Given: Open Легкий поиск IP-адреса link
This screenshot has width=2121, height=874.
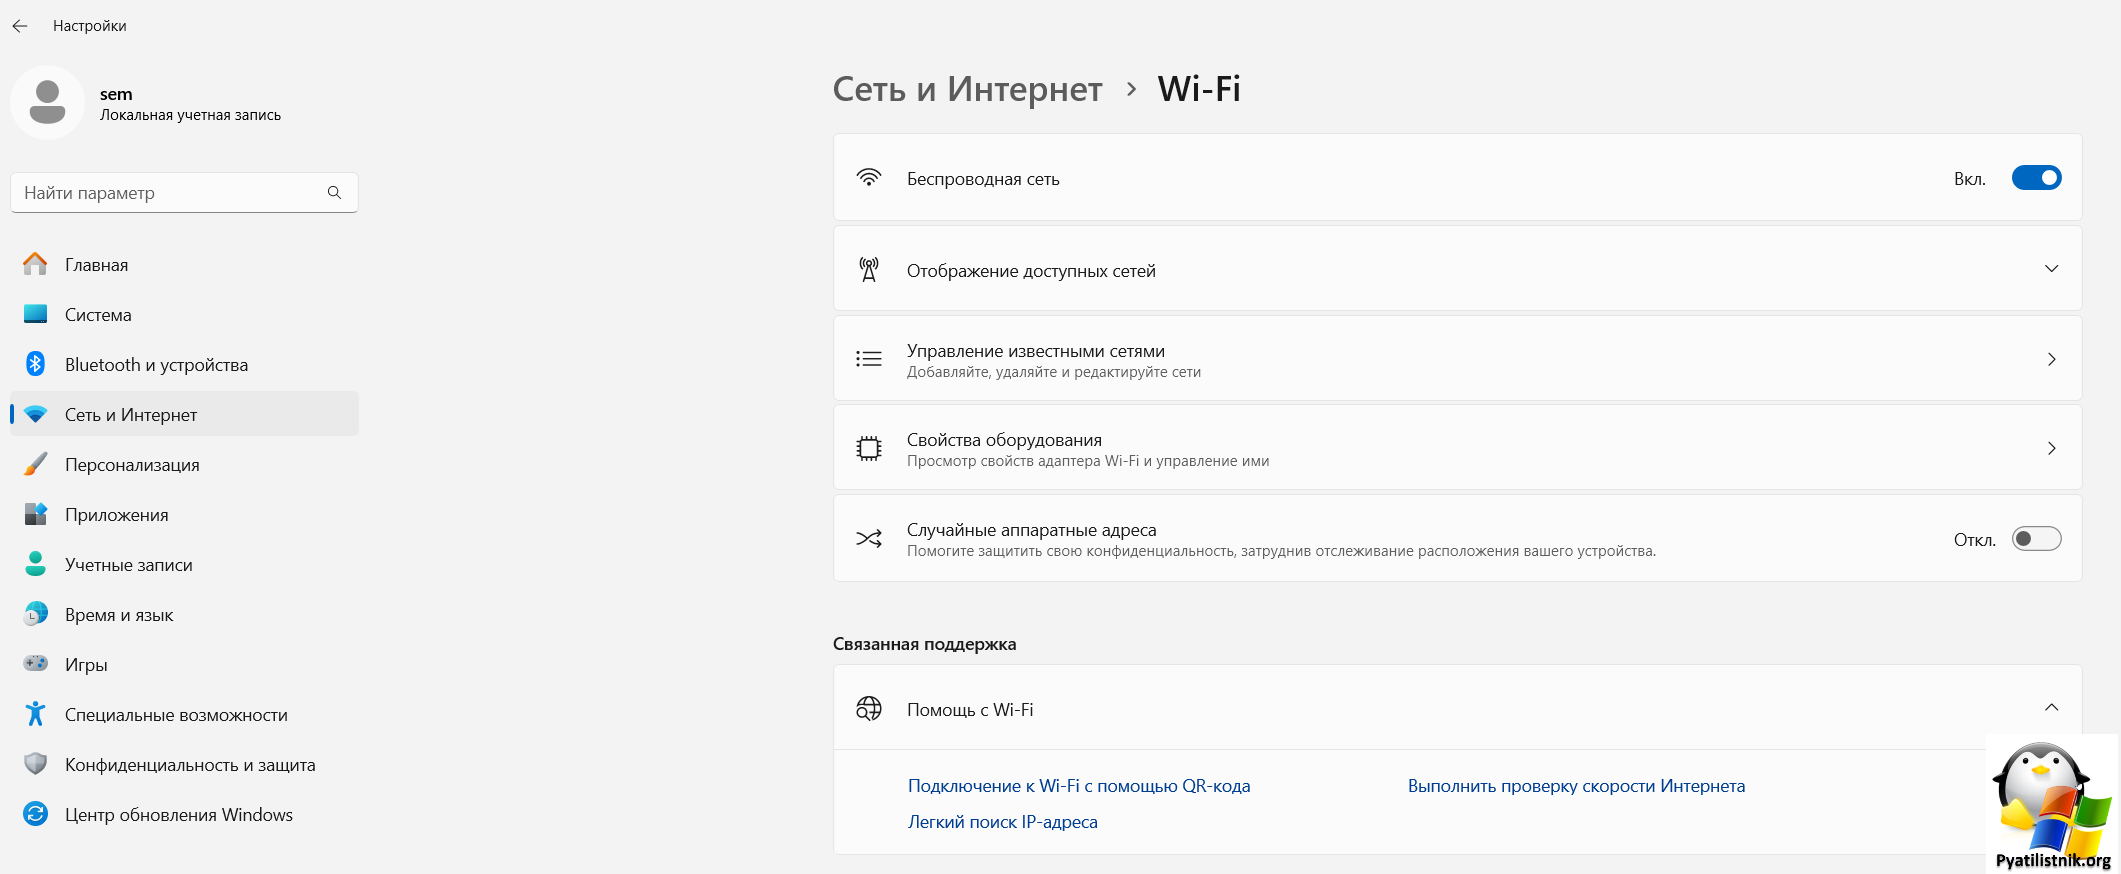Looking at the screenshot, I should pos(1002,822).
